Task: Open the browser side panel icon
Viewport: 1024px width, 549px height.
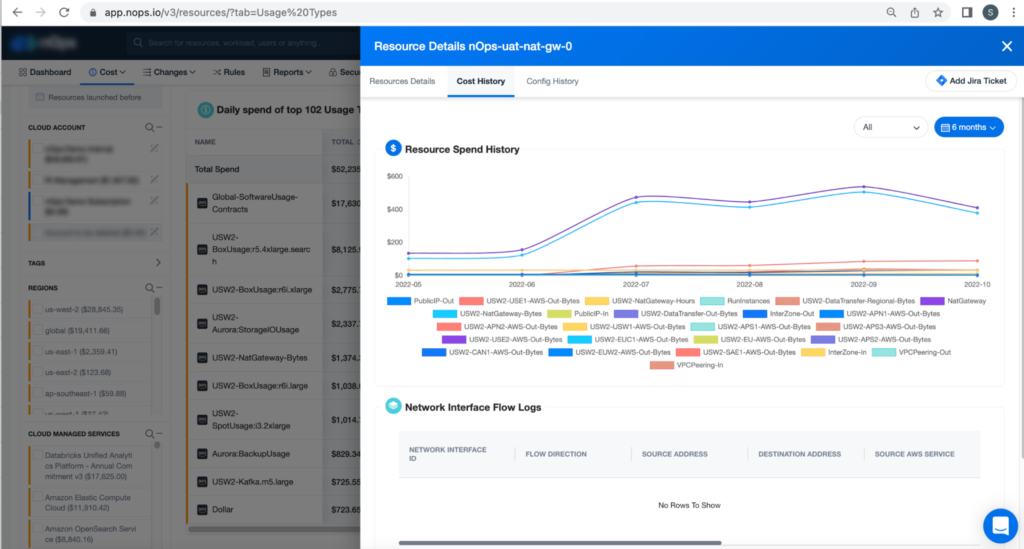Action: 967,12
